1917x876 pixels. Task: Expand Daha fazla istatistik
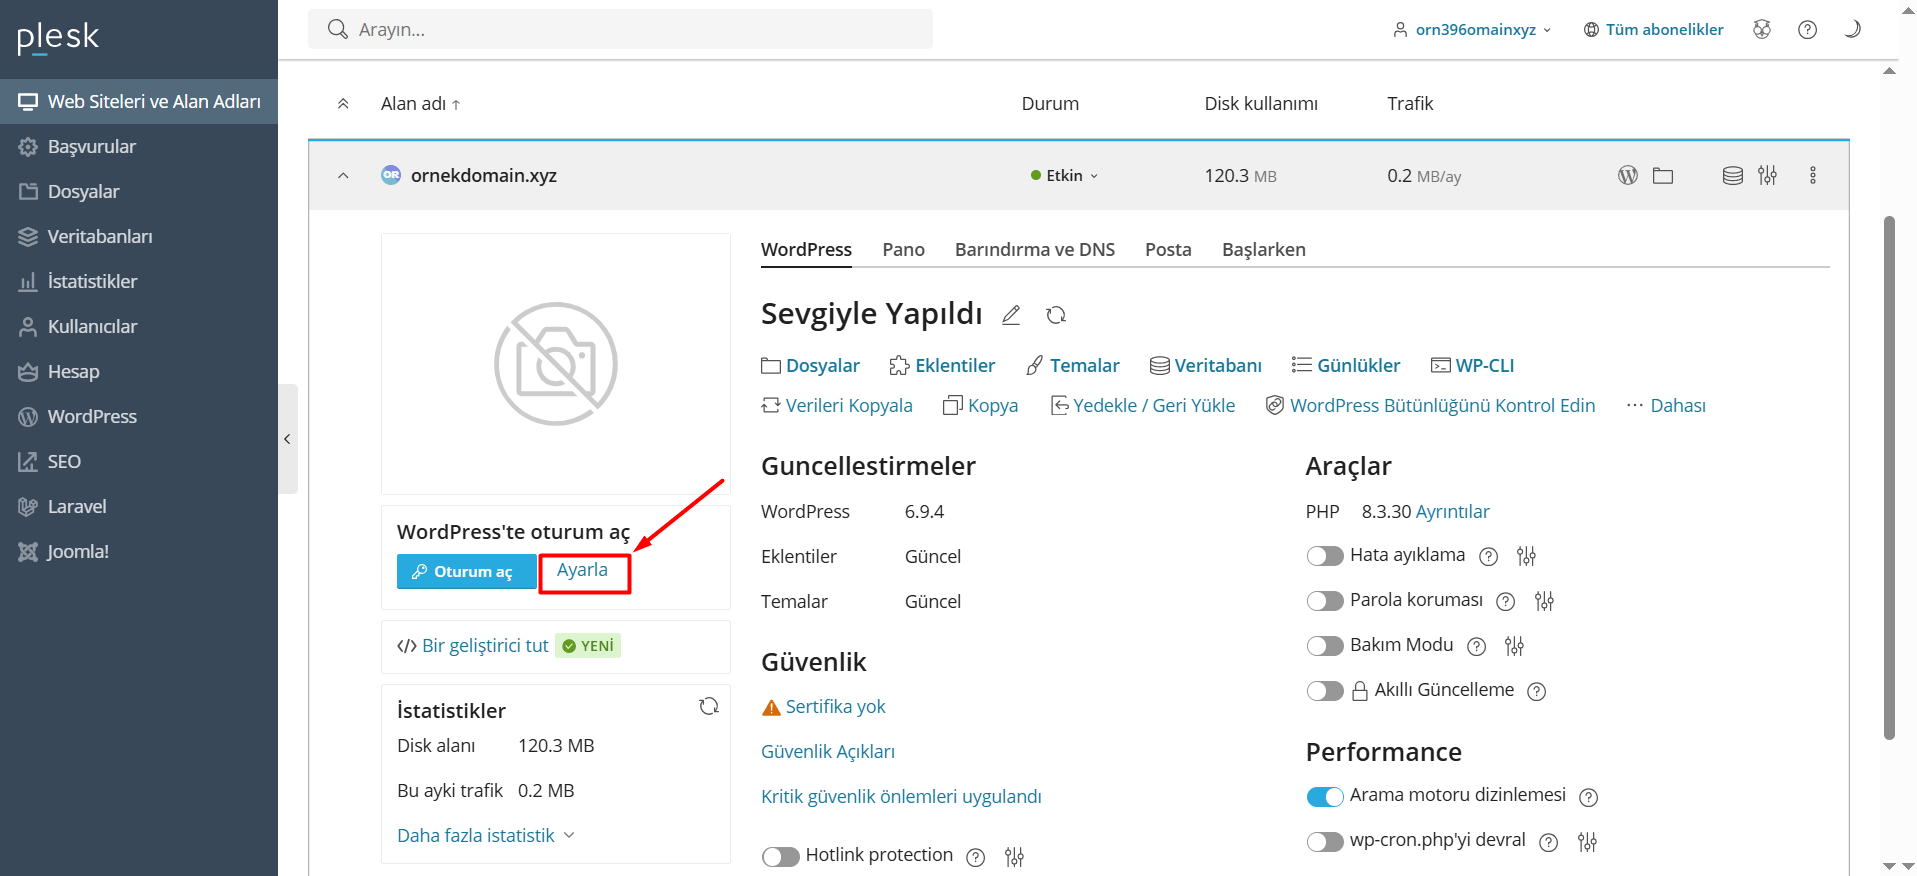(x=485, y=835)
